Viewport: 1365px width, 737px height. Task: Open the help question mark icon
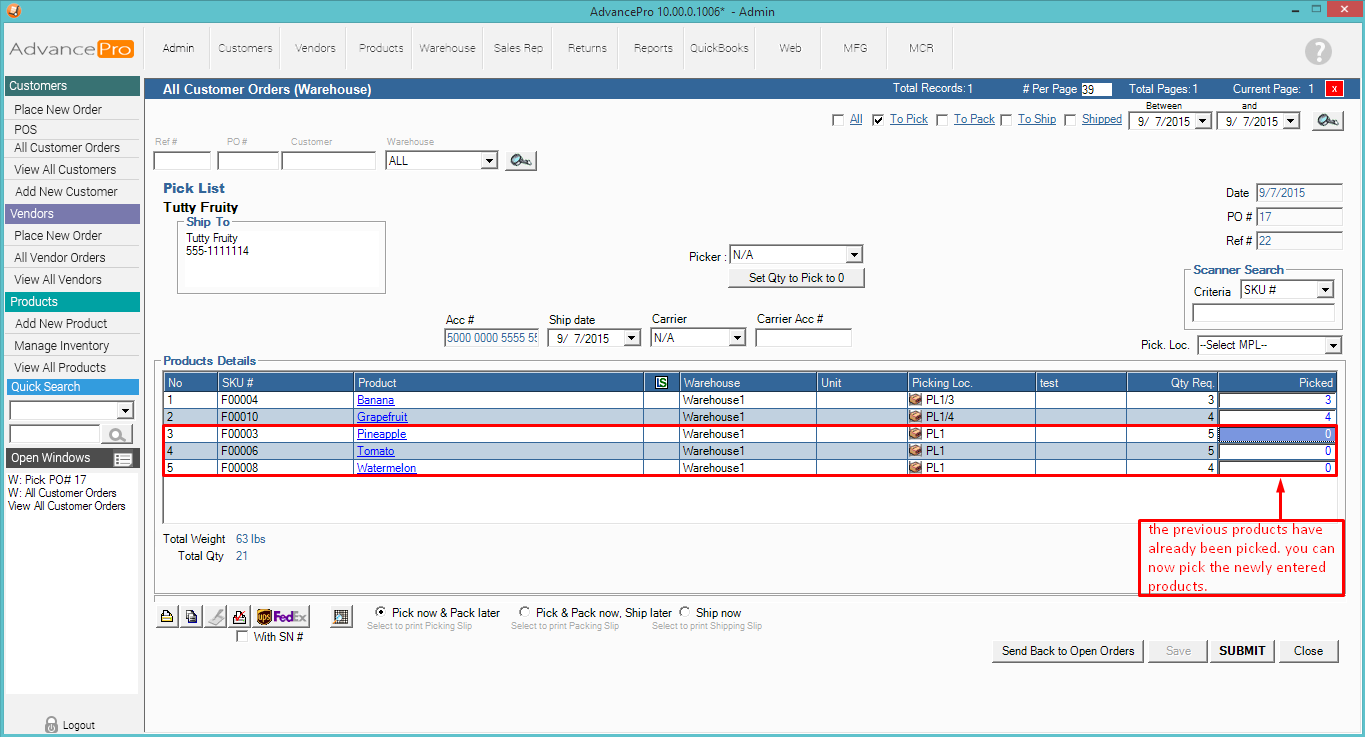(1318, 52)
